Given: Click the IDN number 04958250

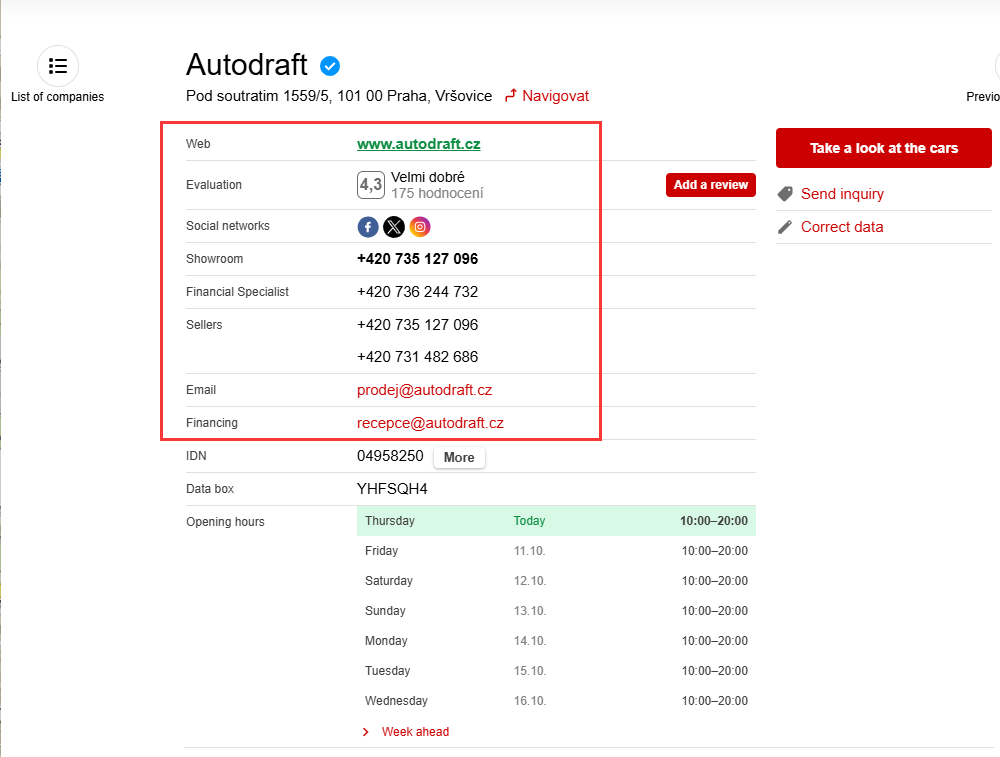Looking at the screenshot, I should pyautogui.click(x=390, y=456).
